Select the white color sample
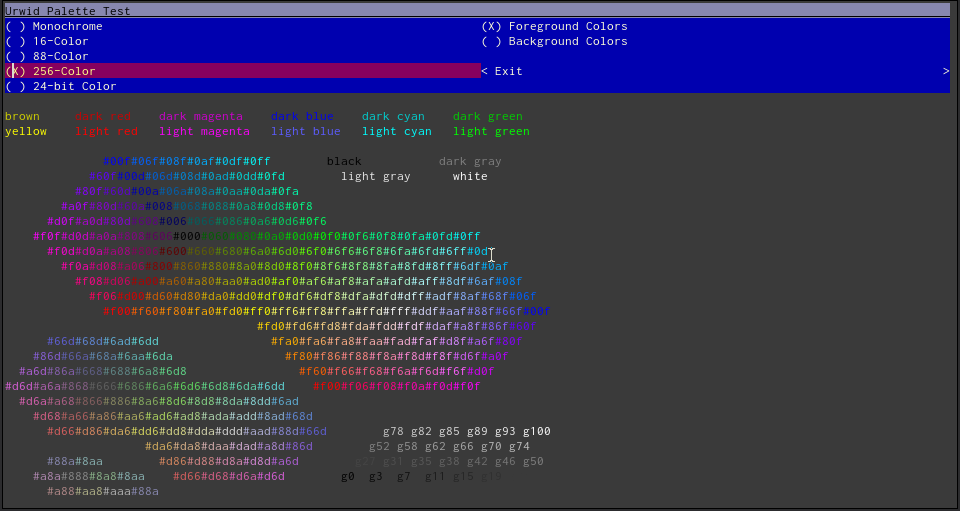960x511 pixels. (470, 176)
